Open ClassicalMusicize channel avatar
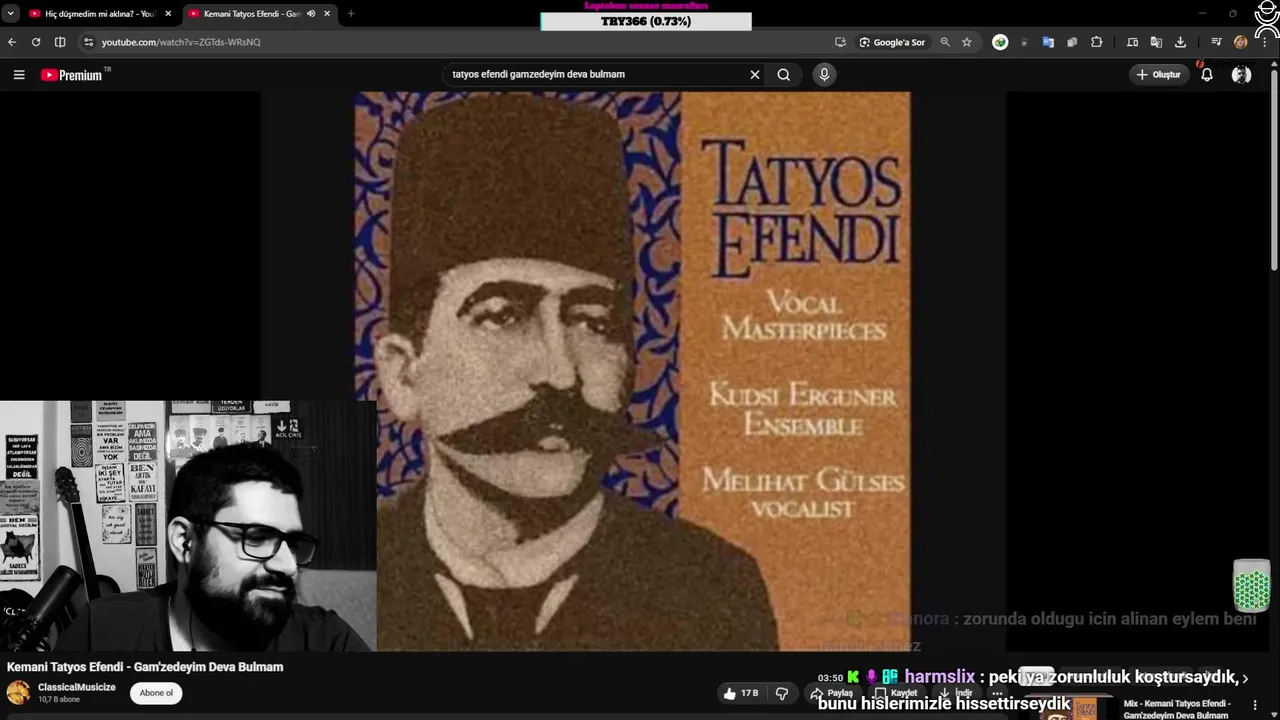Image resolution: width=1280 pixels, height=720 pixels. coord(18,693)
